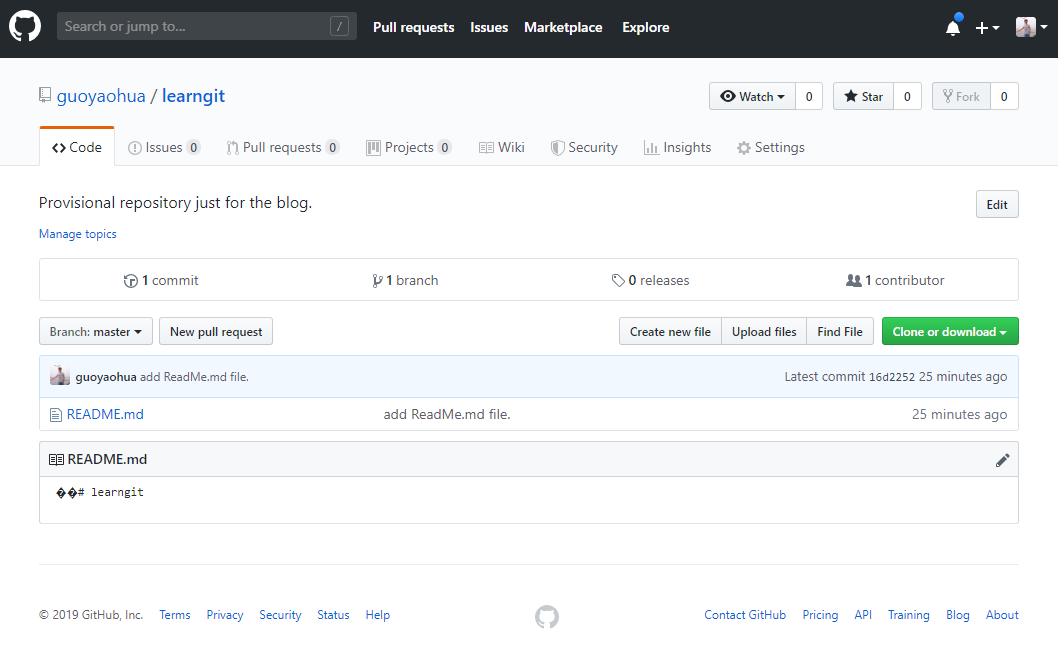Click the pencil icon to edit README.md

point(1002,460)
